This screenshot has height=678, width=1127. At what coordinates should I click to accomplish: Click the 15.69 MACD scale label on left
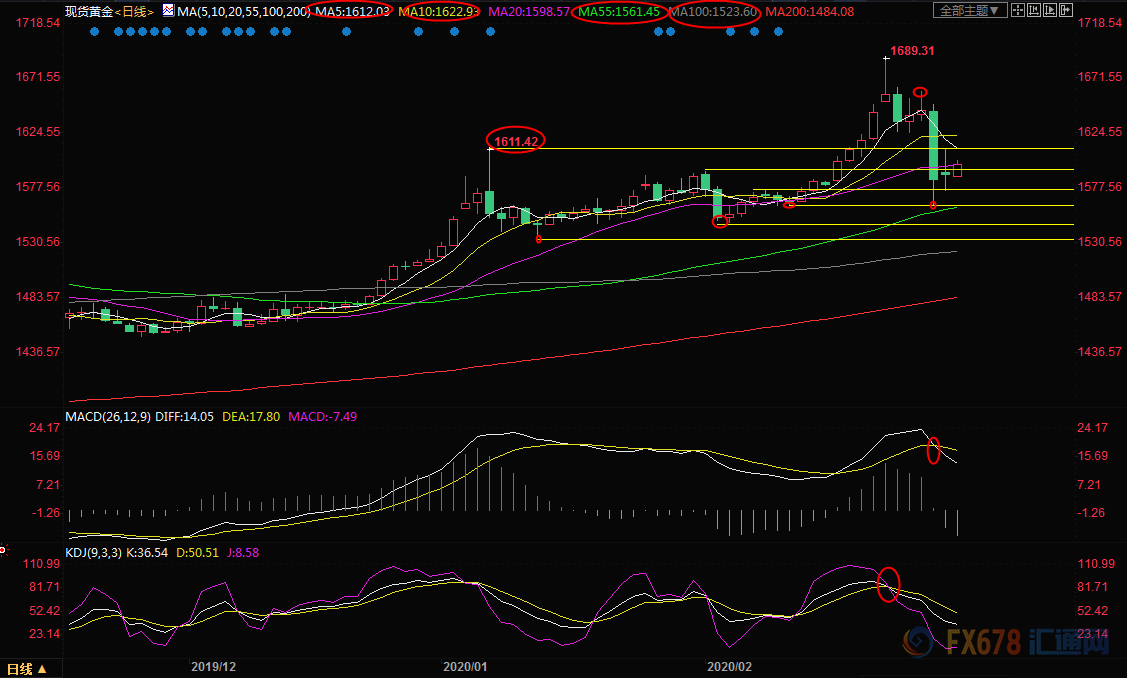[45, 456]
